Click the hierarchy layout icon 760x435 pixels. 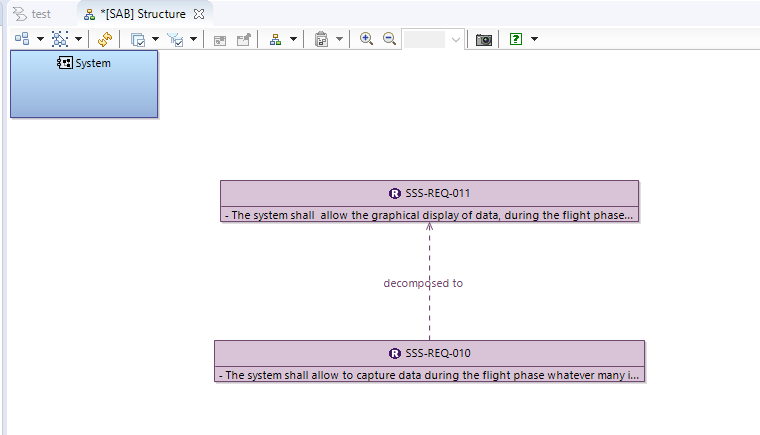pos(275,39)
